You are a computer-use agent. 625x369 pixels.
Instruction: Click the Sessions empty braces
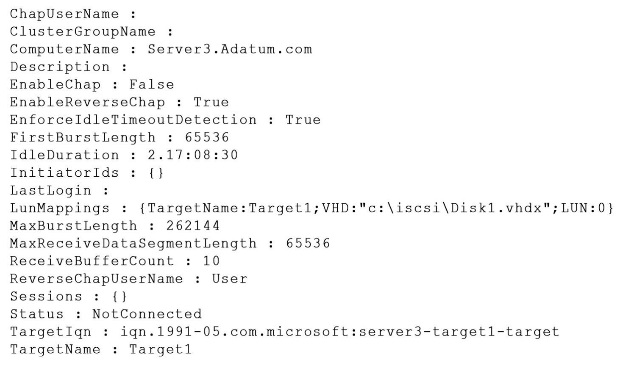(x=119, y=296)
